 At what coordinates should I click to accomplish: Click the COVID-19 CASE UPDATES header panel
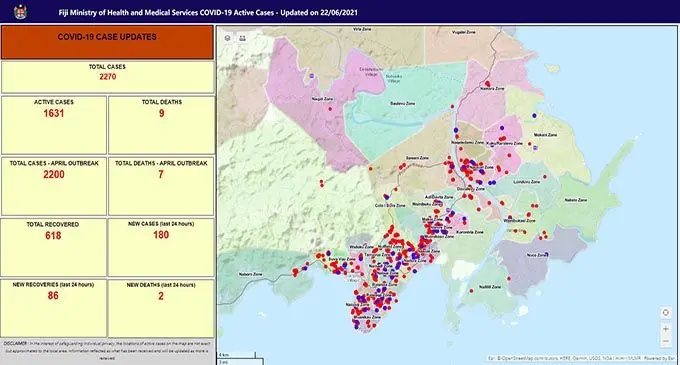pos(108,42)
